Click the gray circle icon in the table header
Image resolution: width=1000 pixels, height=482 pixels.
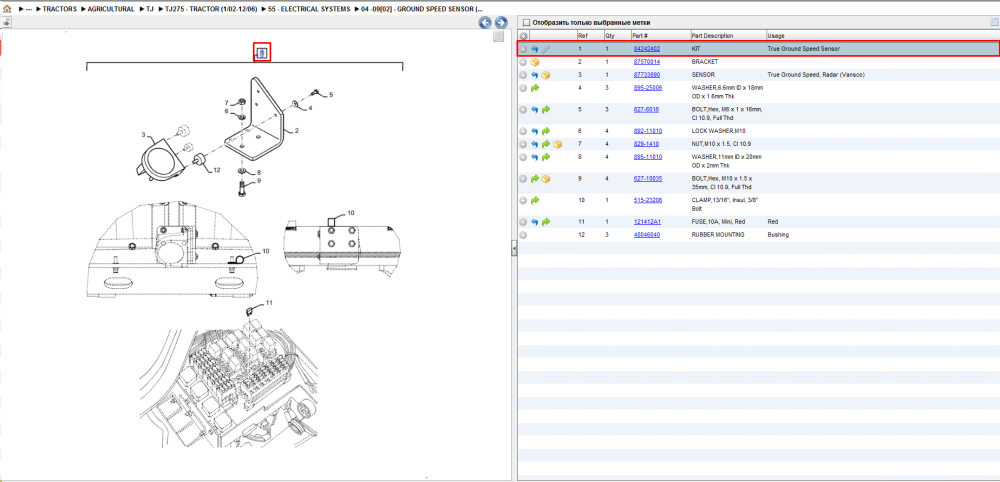coord(523,36)
